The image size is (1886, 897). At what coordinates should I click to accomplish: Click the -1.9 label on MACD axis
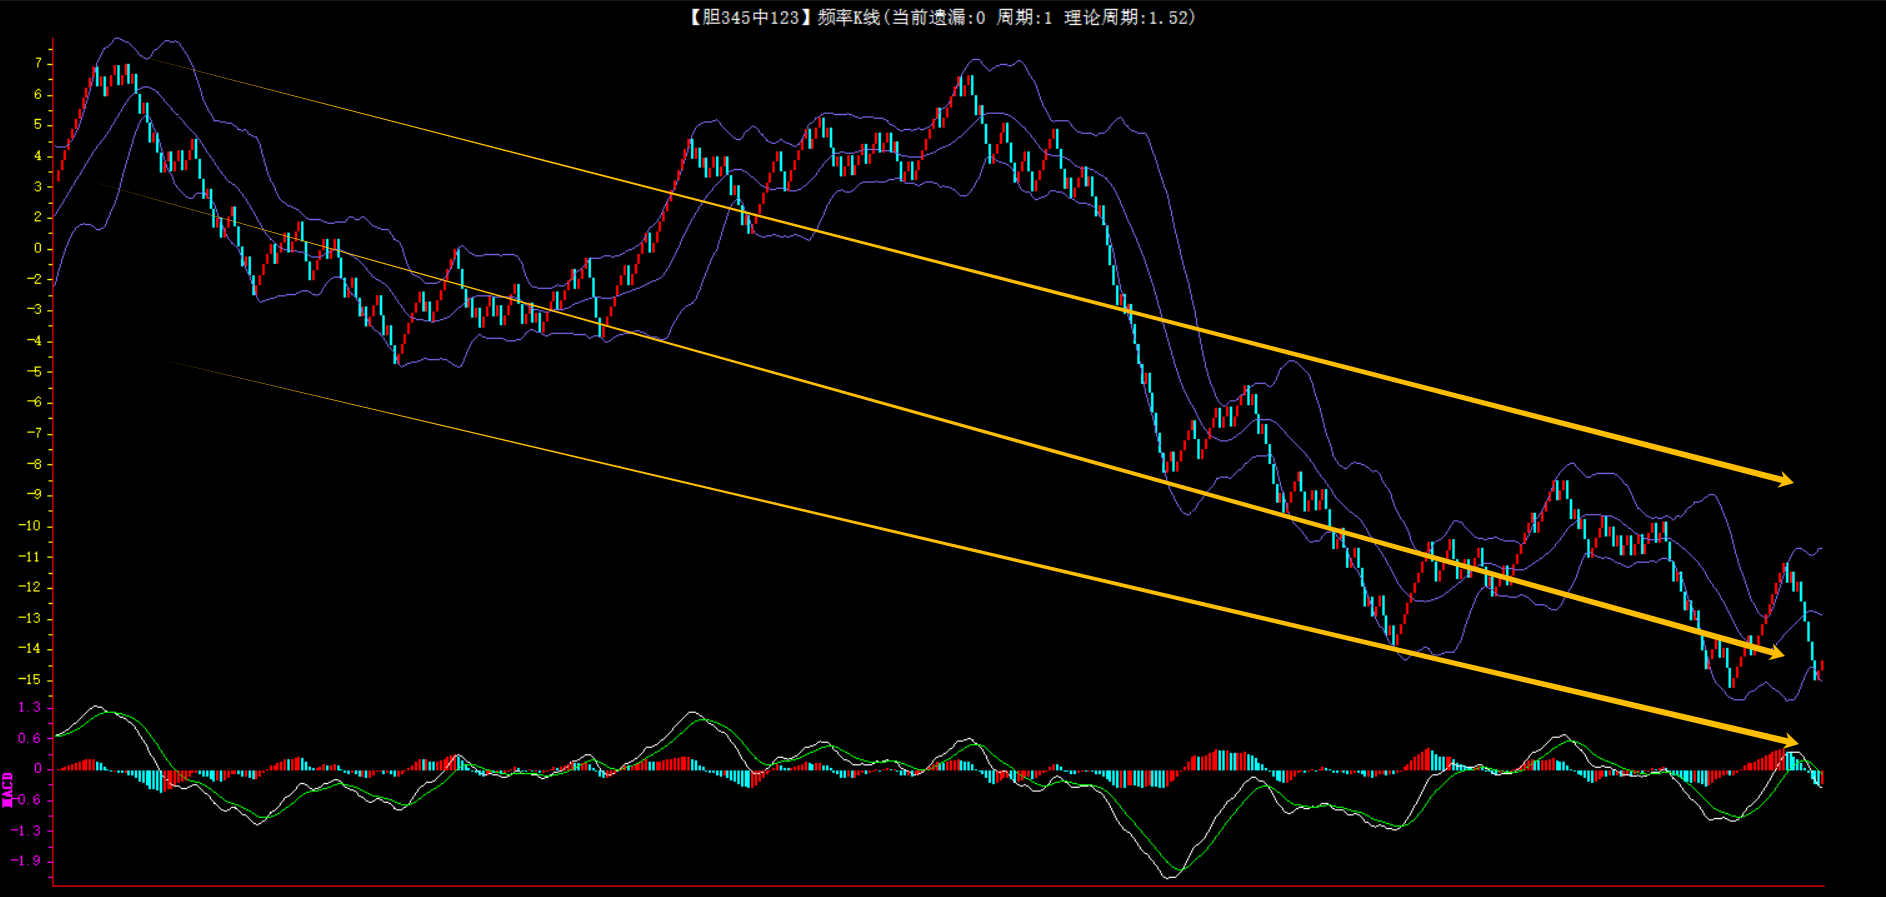coord(27,861)
